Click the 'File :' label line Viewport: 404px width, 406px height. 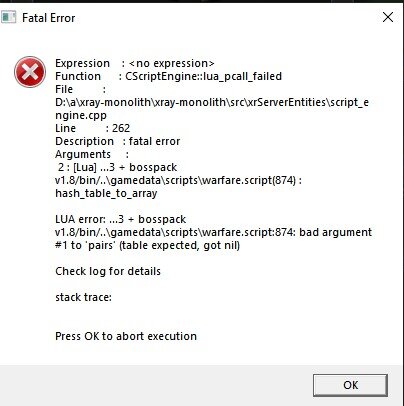(x=81, y=89)
